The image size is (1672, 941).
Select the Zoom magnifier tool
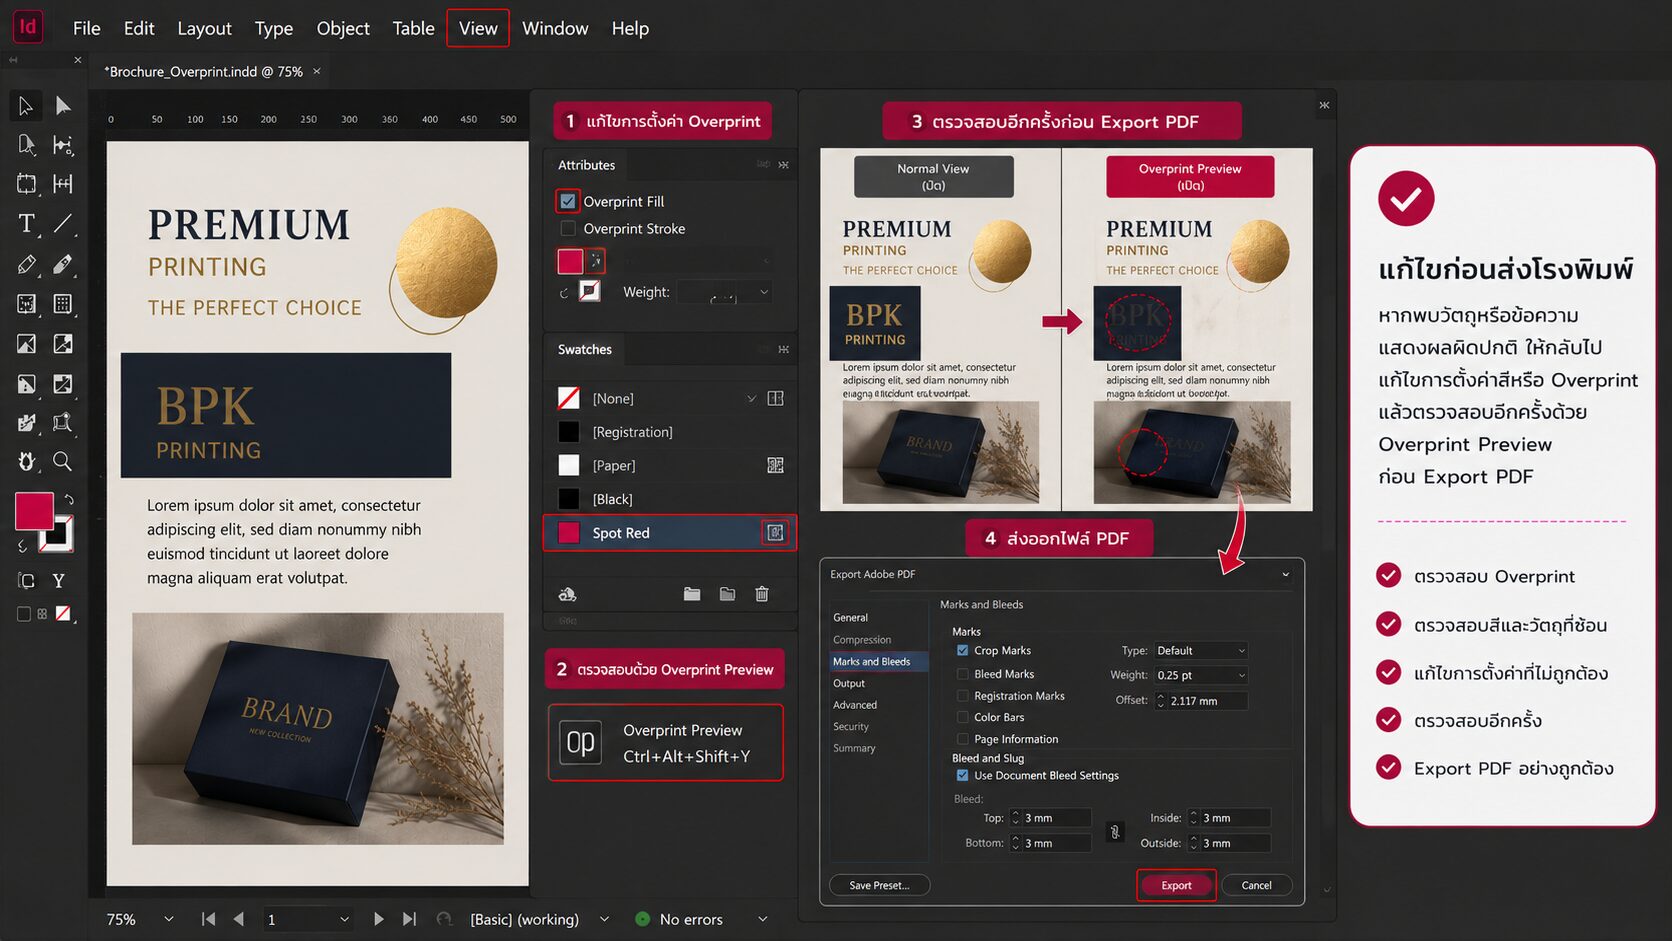pyautogui.click(x=63, y=461)
